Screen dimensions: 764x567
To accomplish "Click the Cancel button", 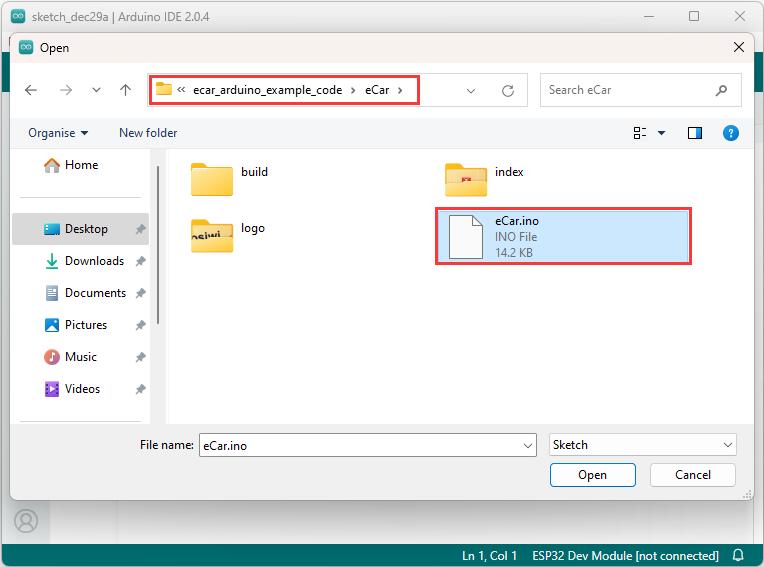I will pos(692,475).
